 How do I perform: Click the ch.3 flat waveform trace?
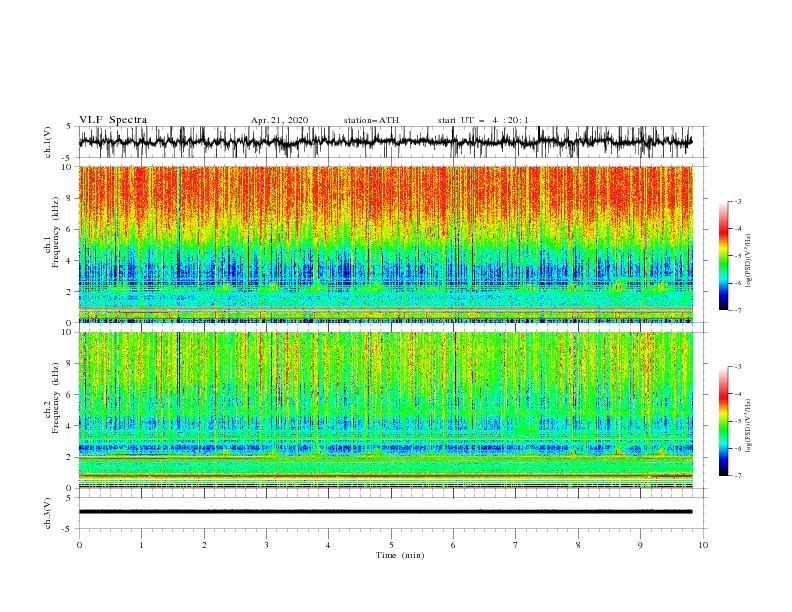tap(385, 512)
